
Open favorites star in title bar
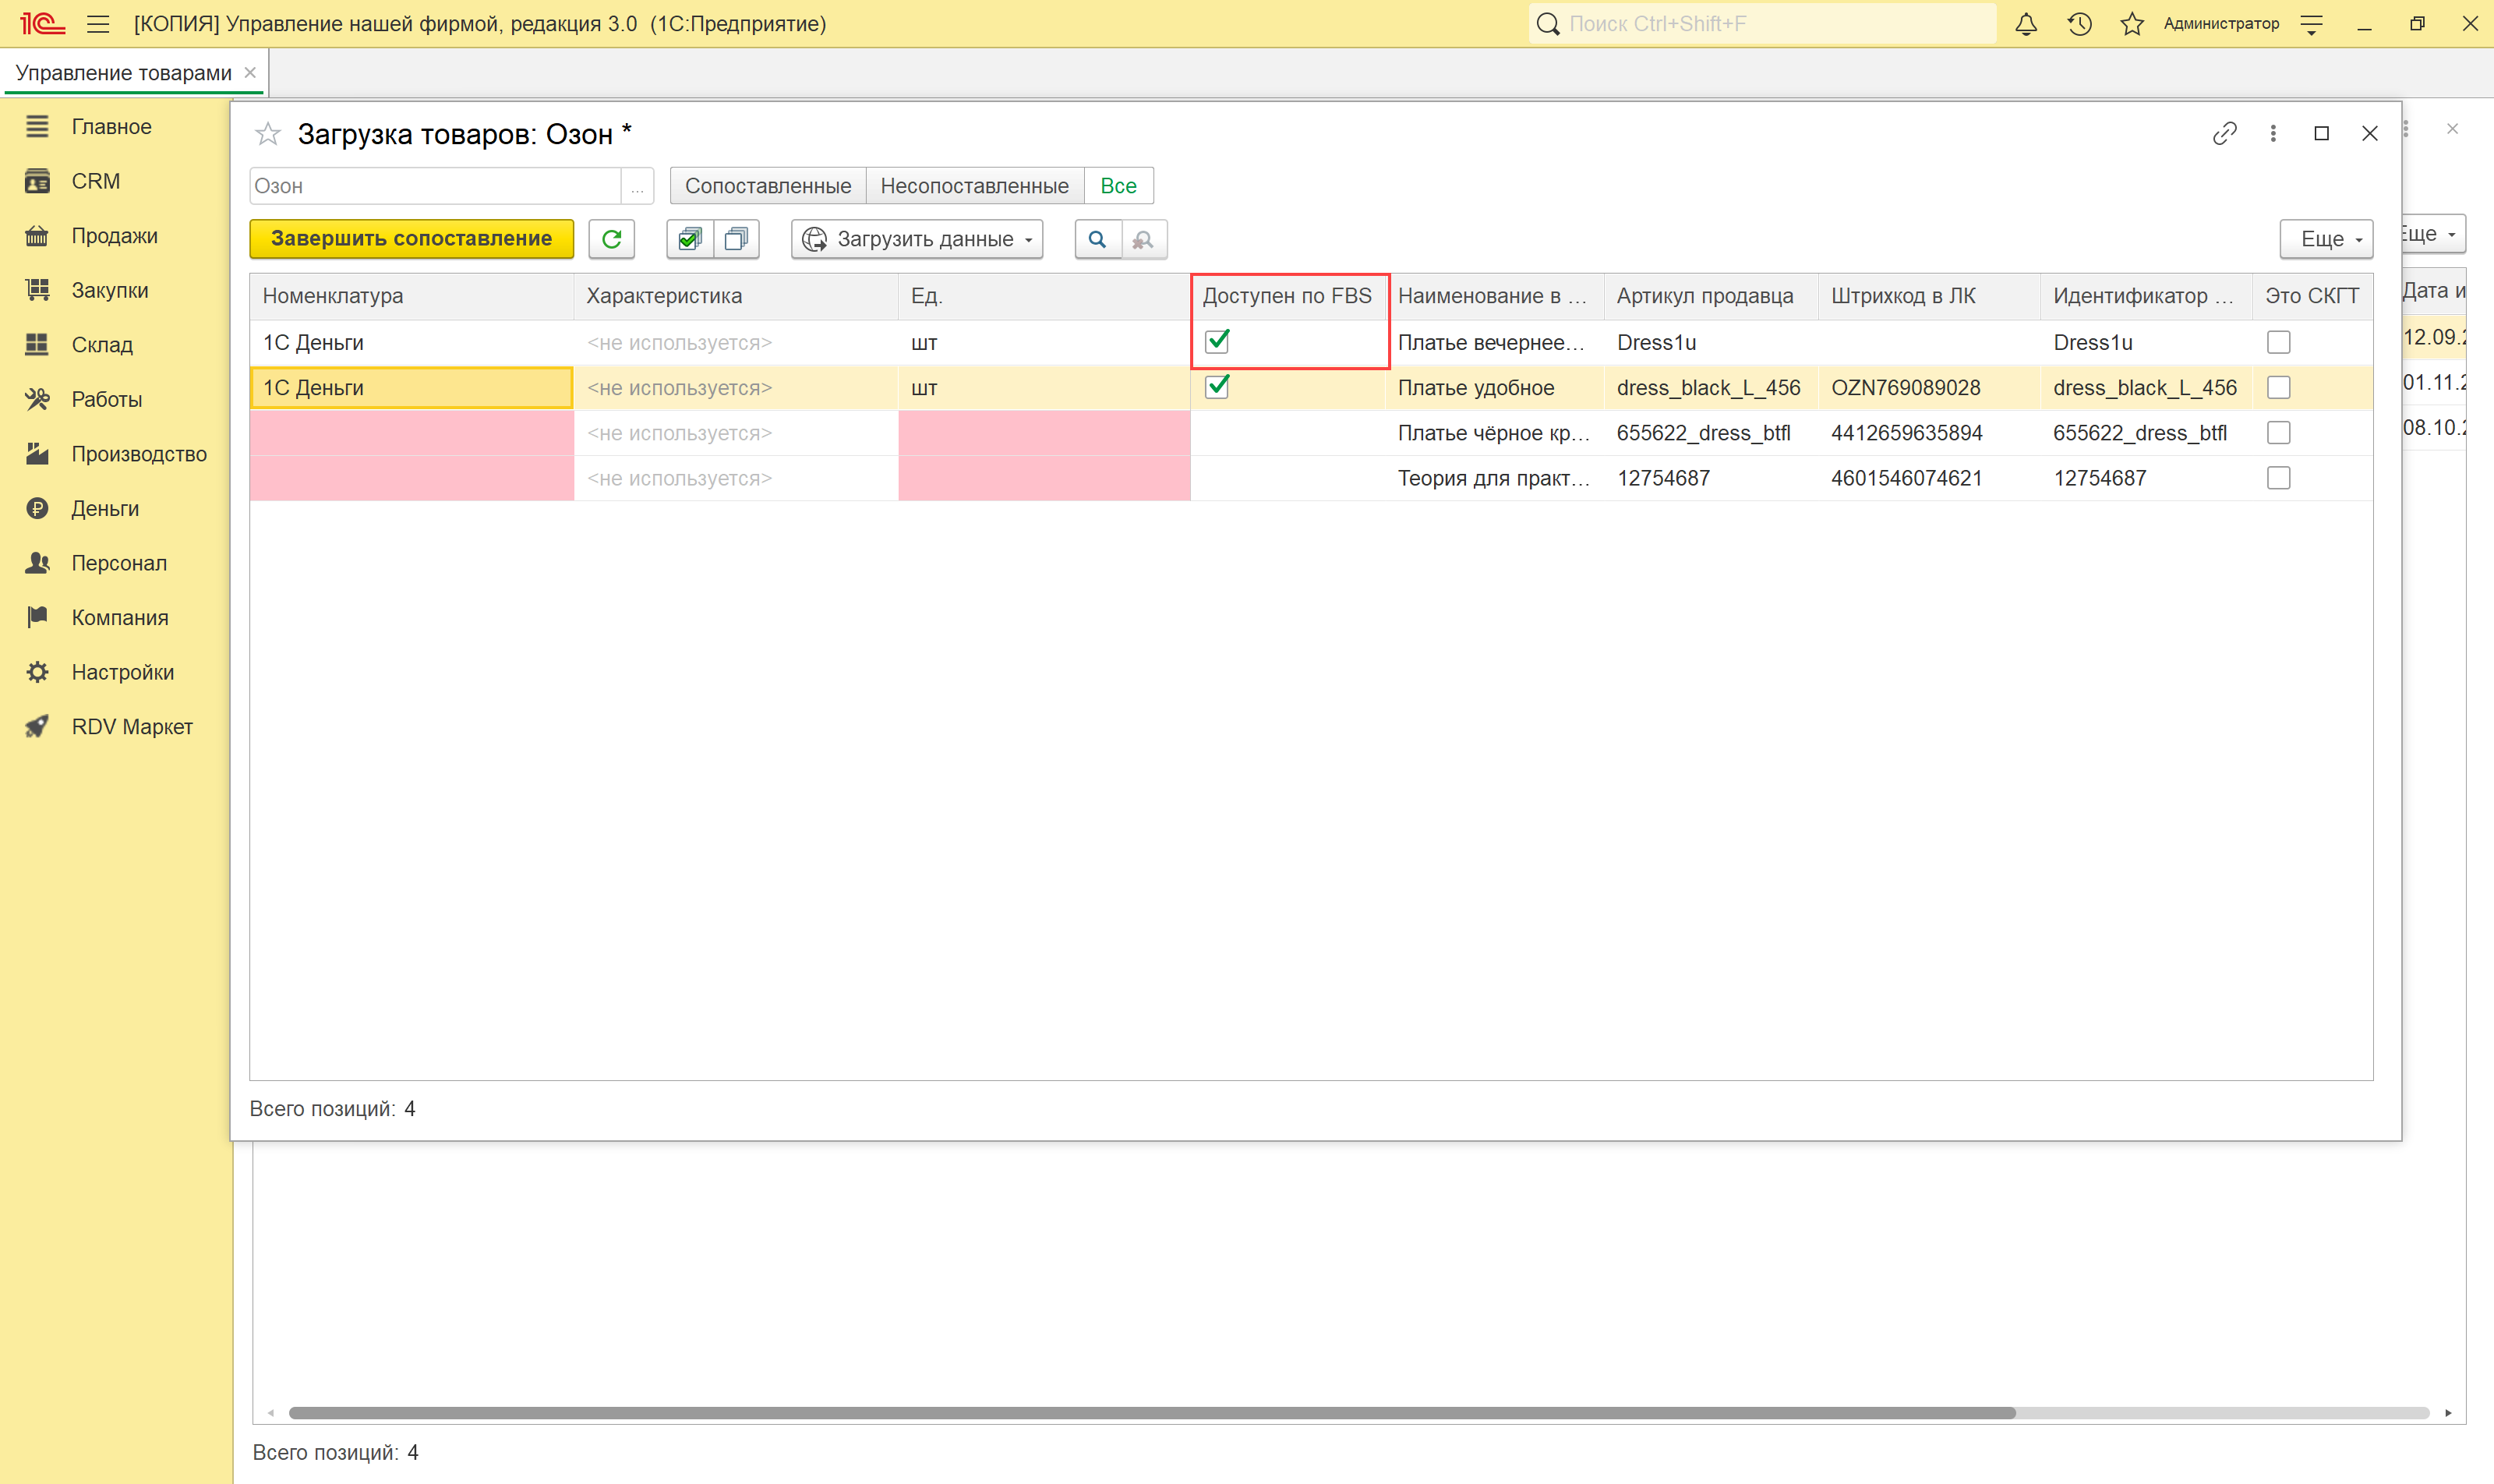[x=2132, y=24]
